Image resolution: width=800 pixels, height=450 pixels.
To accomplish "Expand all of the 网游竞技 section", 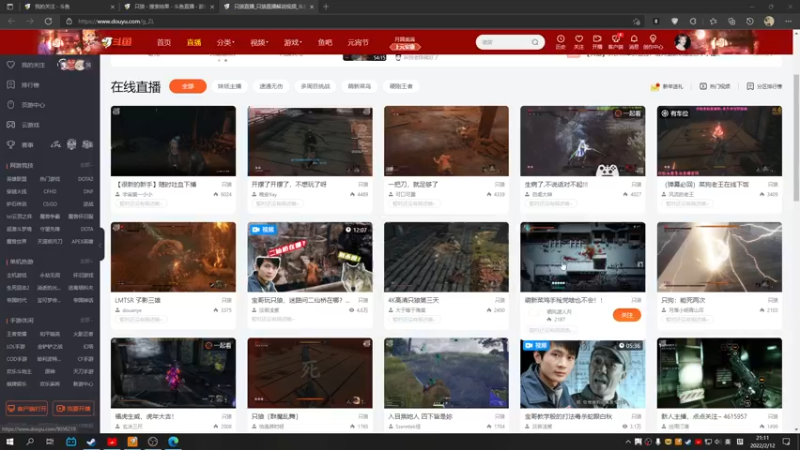I will (86, 165).
